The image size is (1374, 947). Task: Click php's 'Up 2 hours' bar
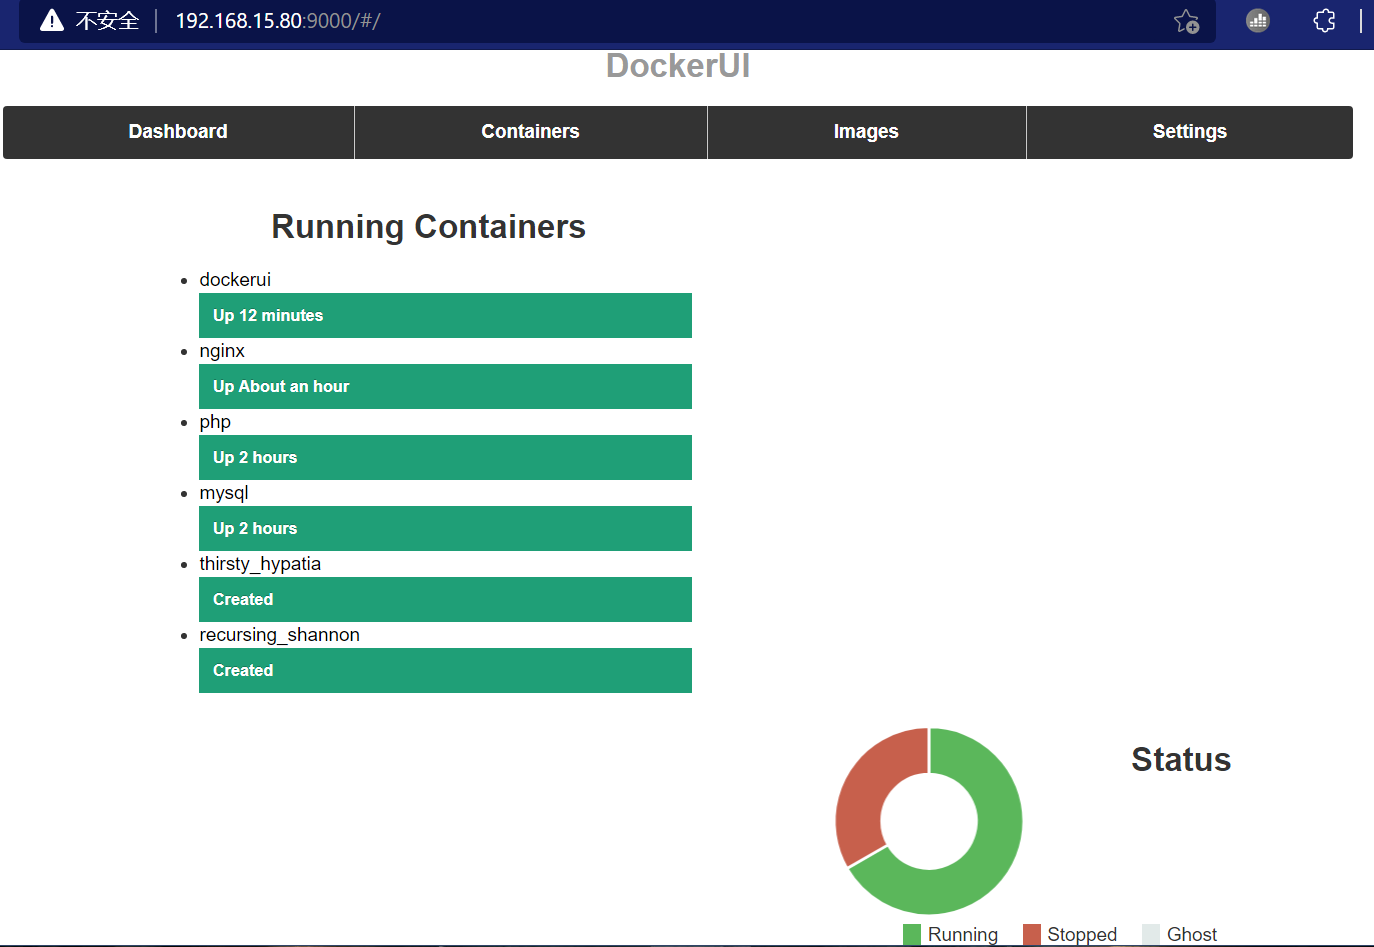[445, 458]
